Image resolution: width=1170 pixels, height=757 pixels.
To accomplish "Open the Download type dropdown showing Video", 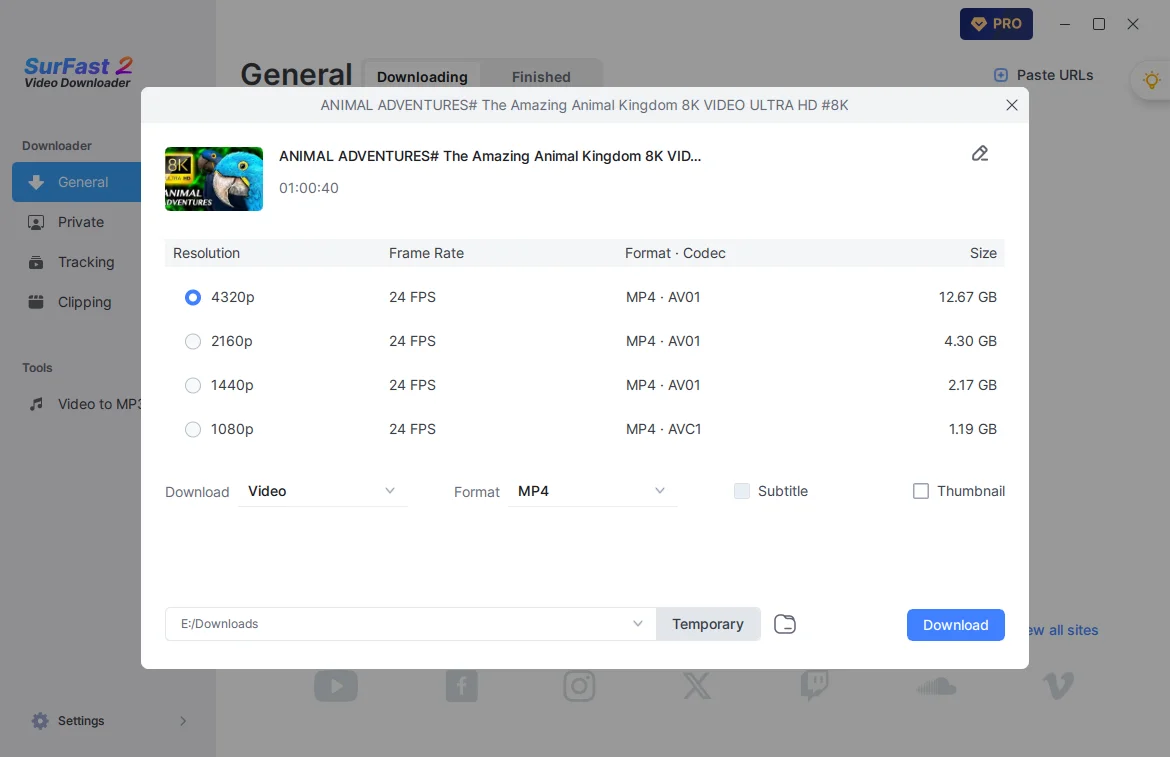I will (x=322, y=491).
